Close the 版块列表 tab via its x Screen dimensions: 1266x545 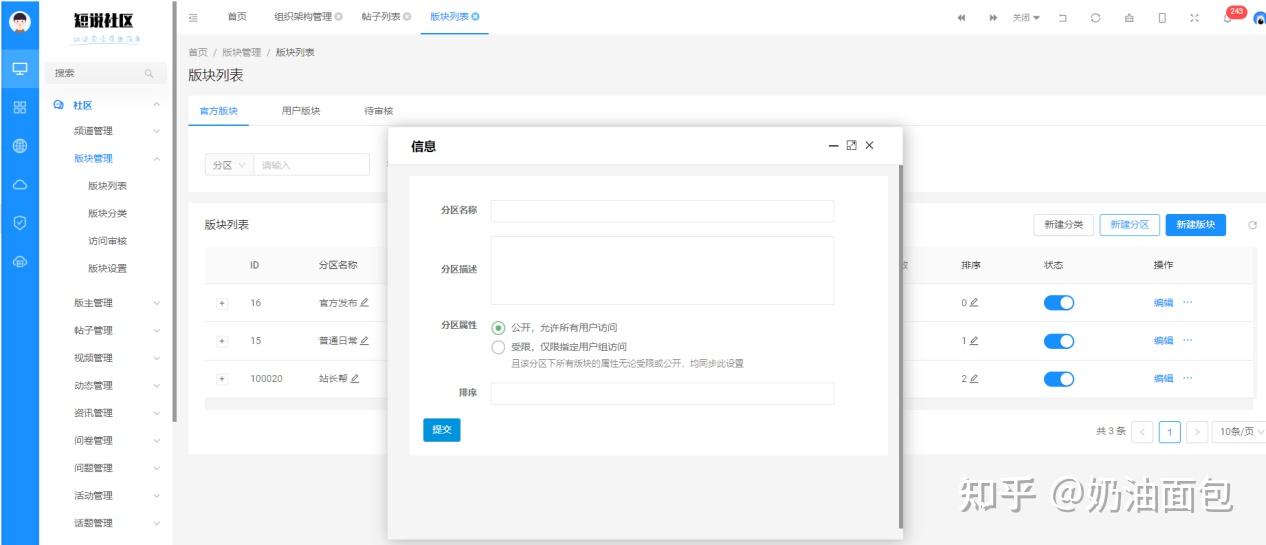pos(475,17)
